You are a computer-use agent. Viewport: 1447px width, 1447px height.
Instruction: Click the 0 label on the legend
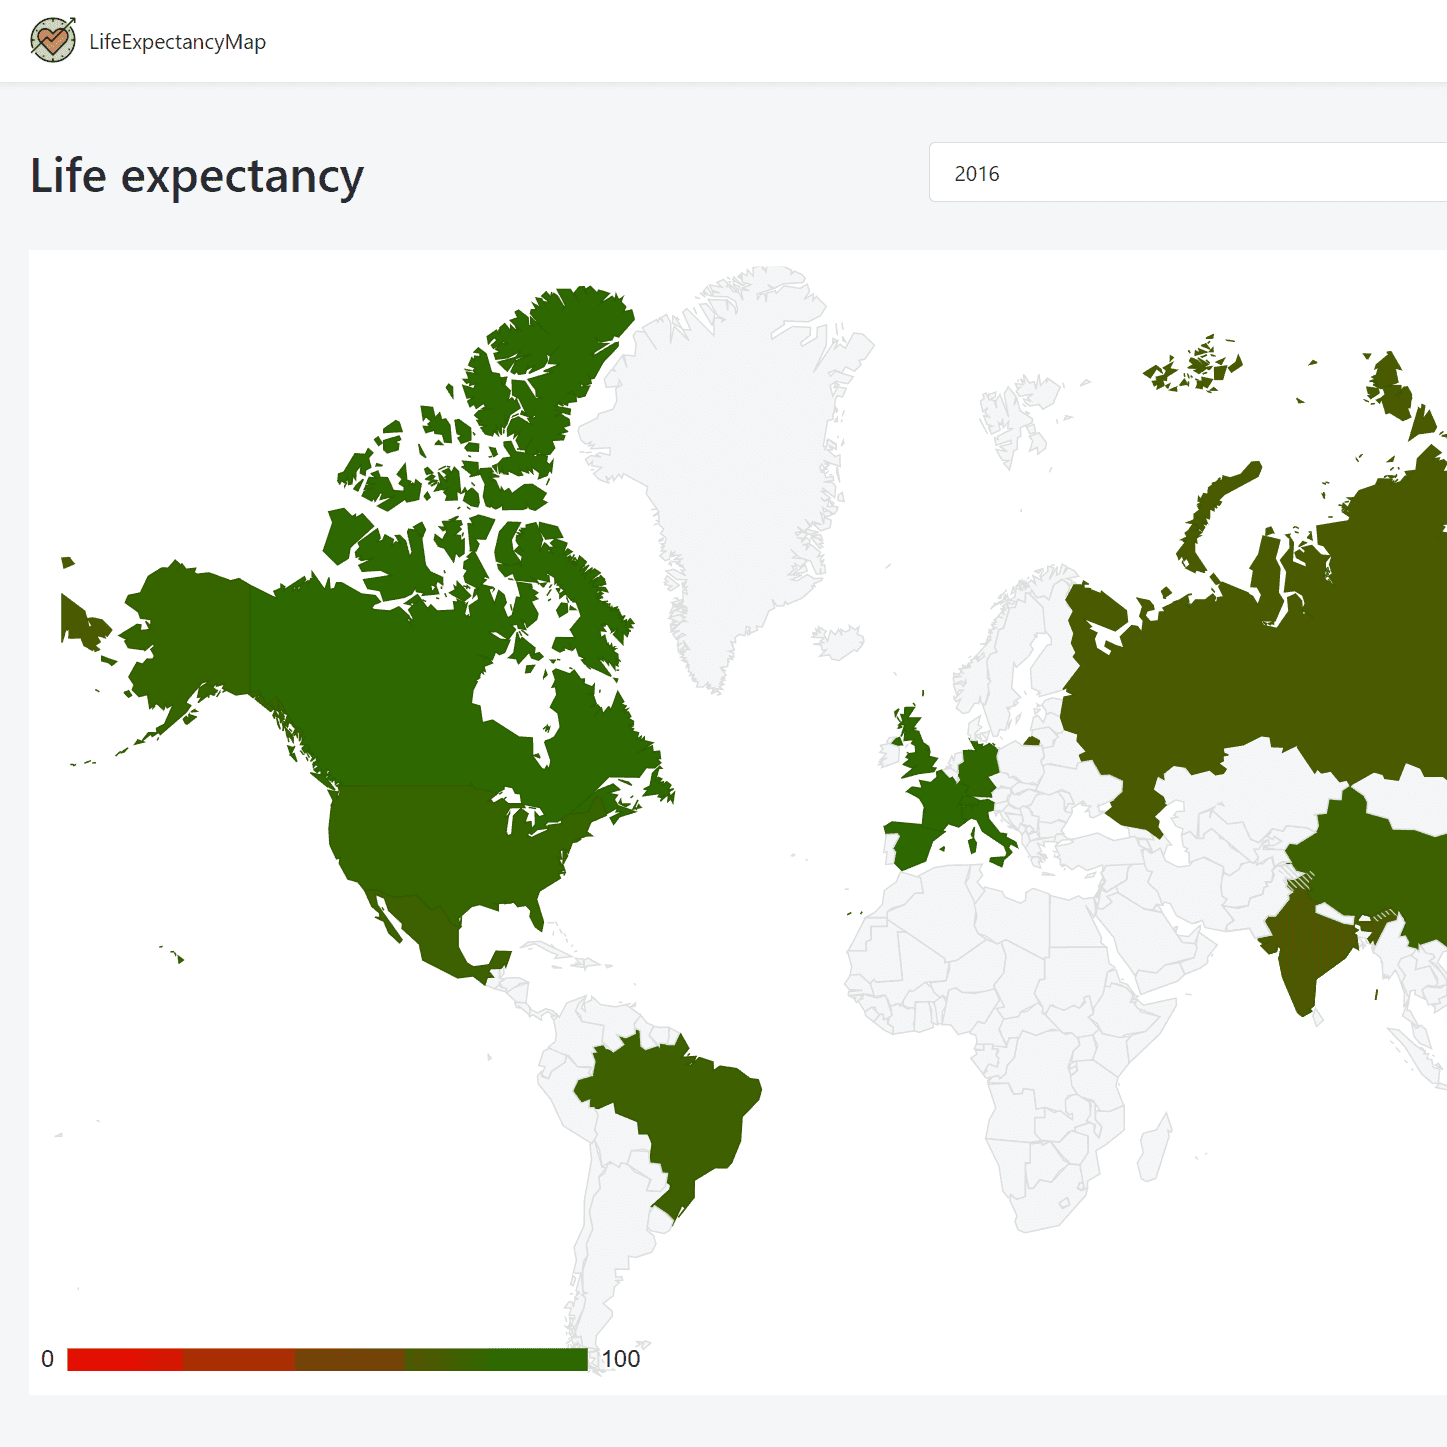[47, 1359]
